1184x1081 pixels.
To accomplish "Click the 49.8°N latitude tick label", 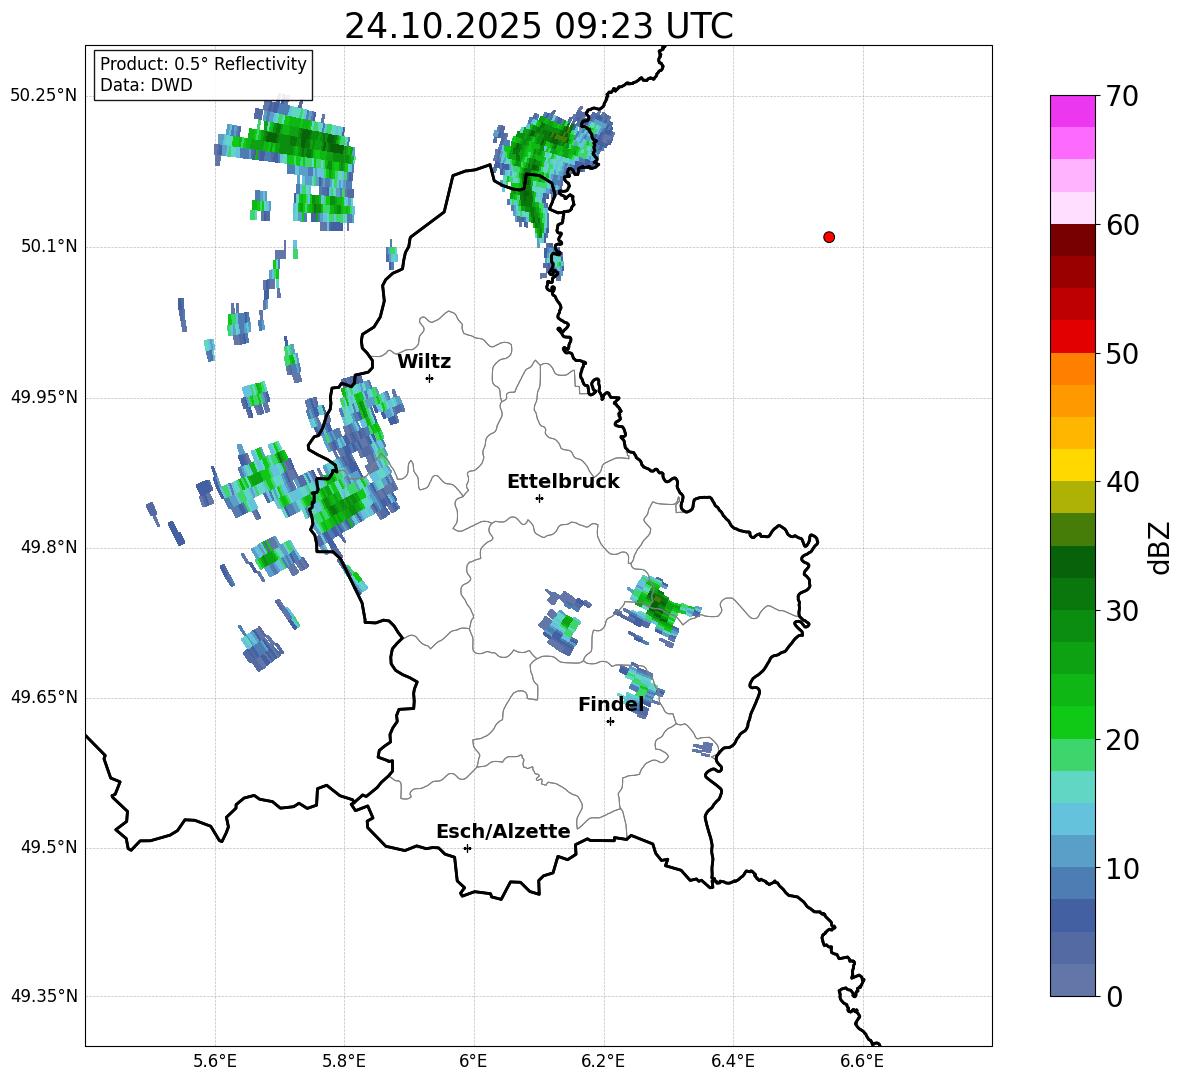I will click(49, 547).
